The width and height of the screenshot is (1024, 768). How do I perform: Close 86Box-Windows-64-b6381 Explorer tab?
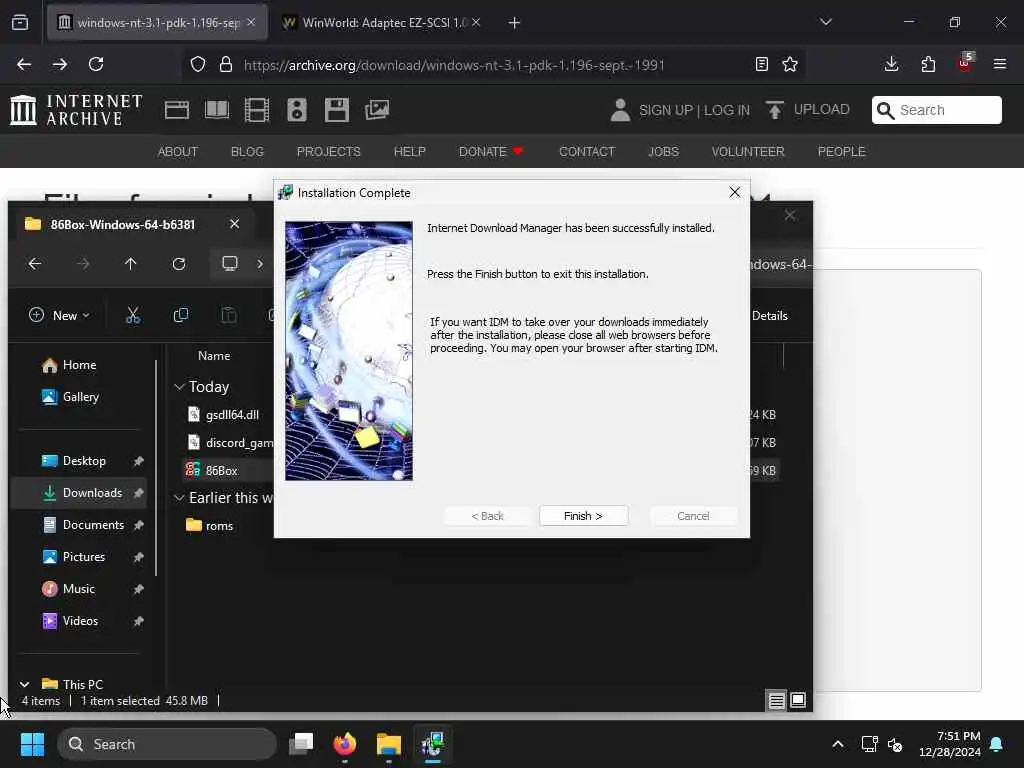(234, 224)
